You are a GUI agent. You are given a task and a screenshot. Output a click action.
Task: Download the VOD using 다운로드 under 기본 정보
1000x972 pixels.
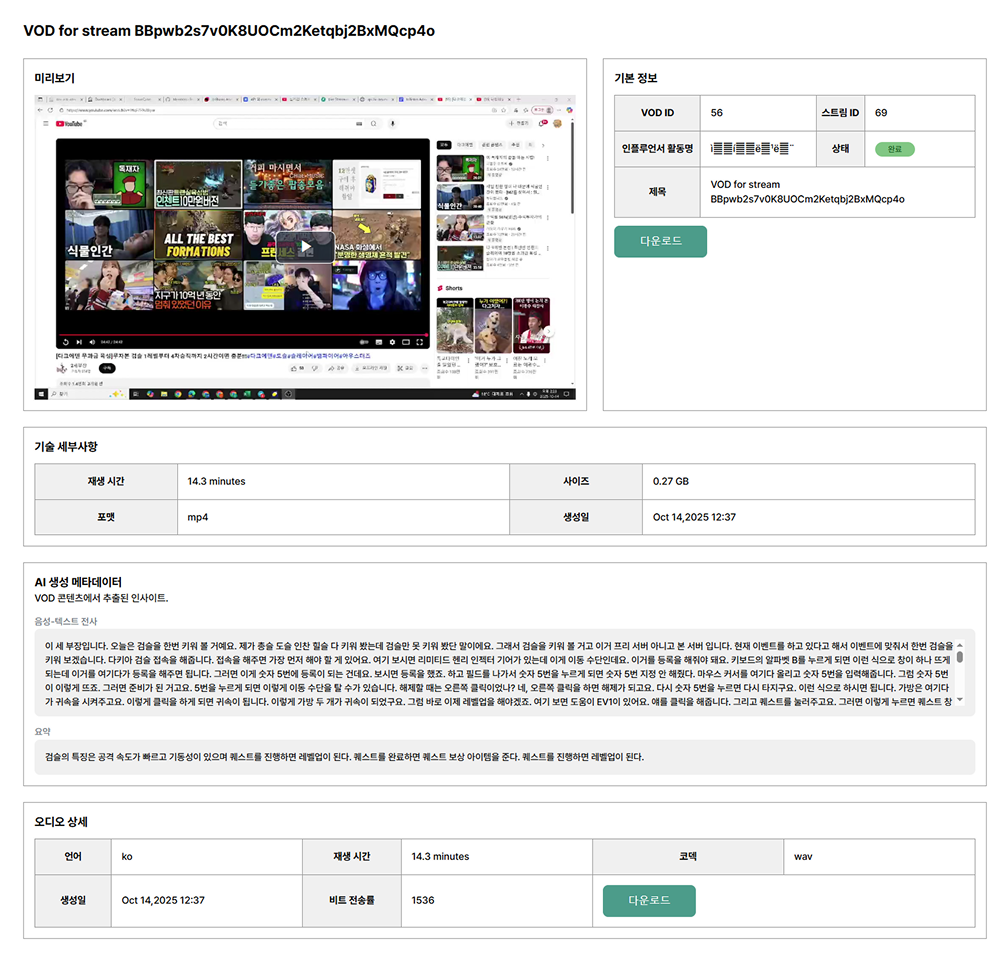(660, 242)
